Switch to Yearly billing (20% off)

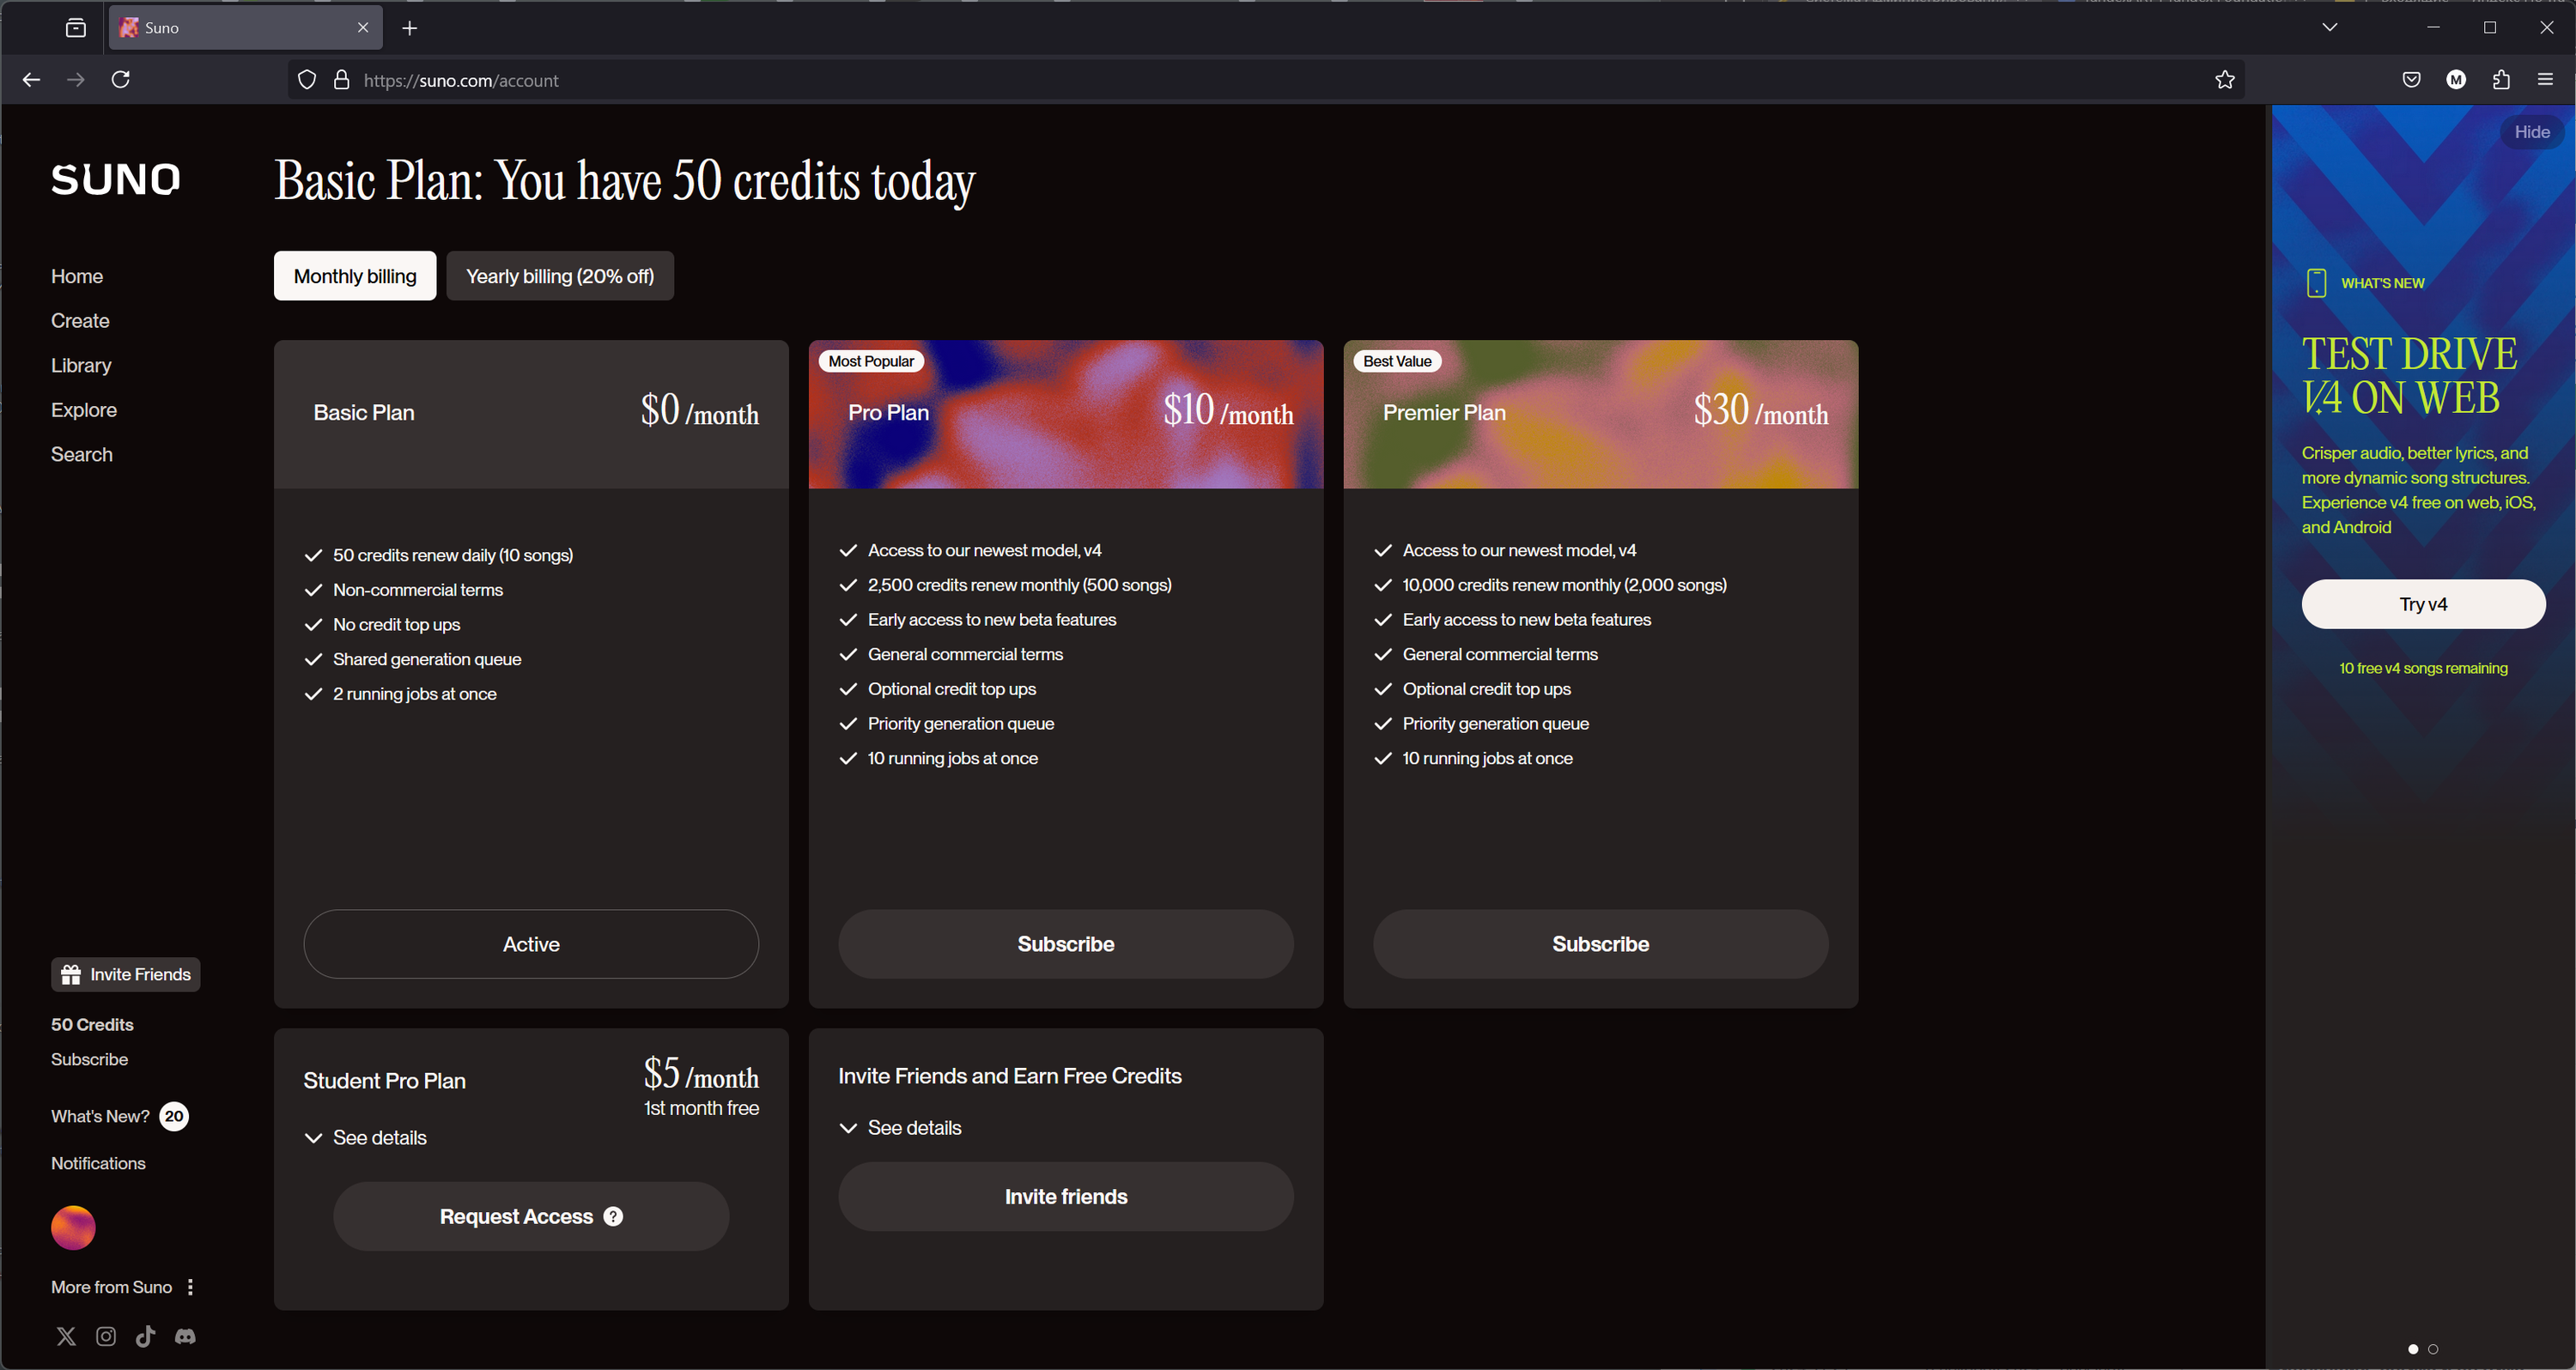click(x=559, y=276)
